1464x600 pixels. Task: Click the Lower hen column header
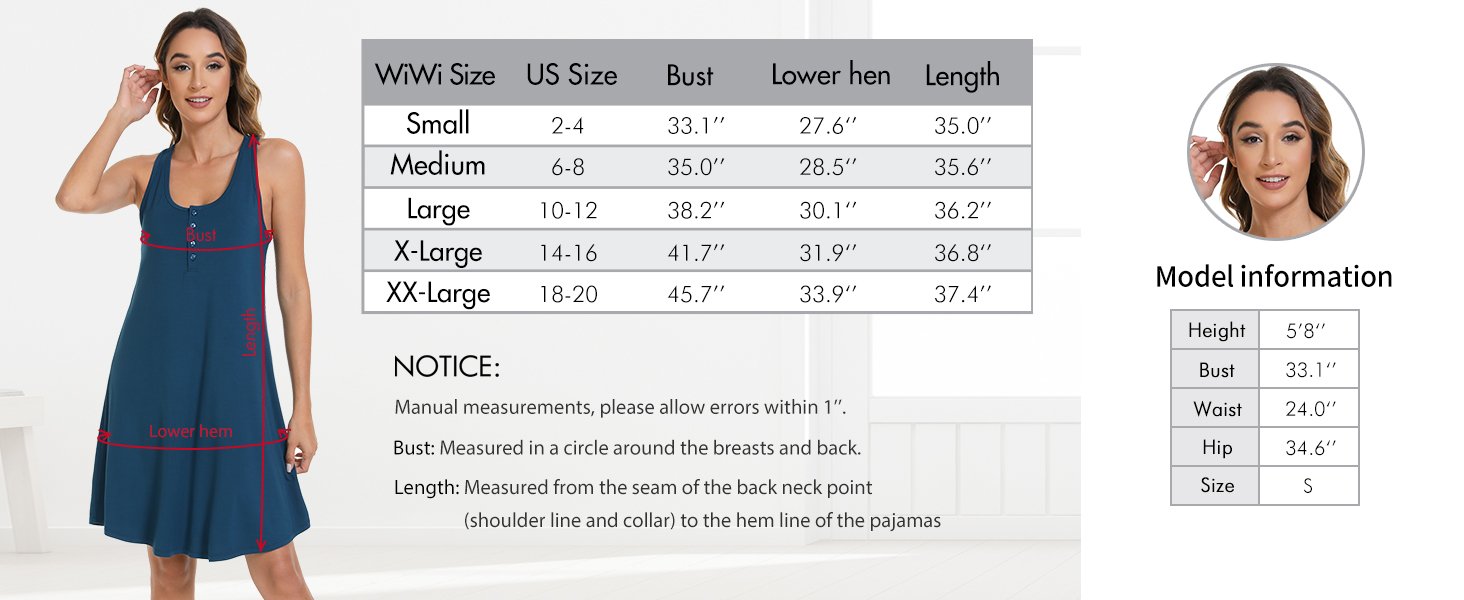(830, 75)
